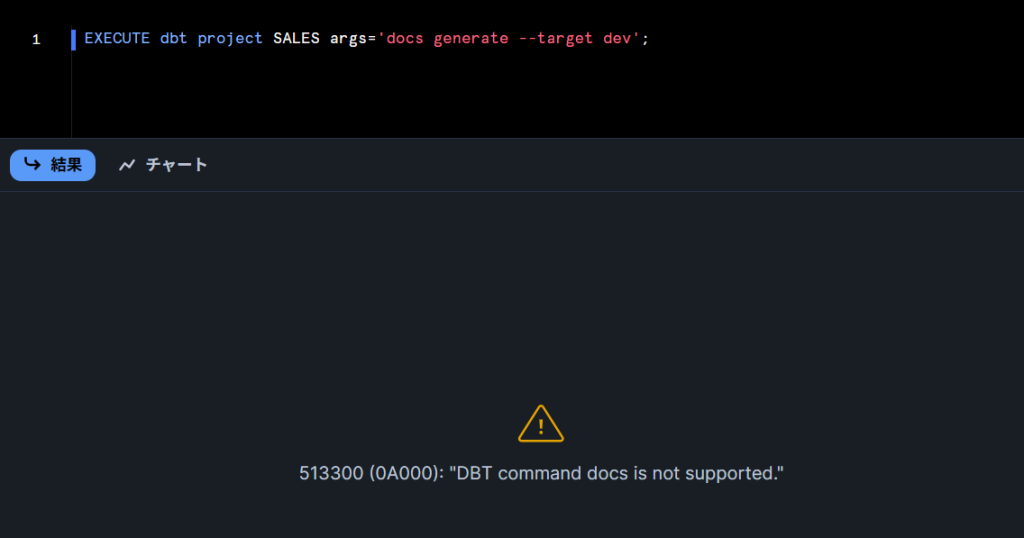This screenshot has width=1024, height=538.
Task: Open the チャート chart tab
Action: click(x=163, y=165)
